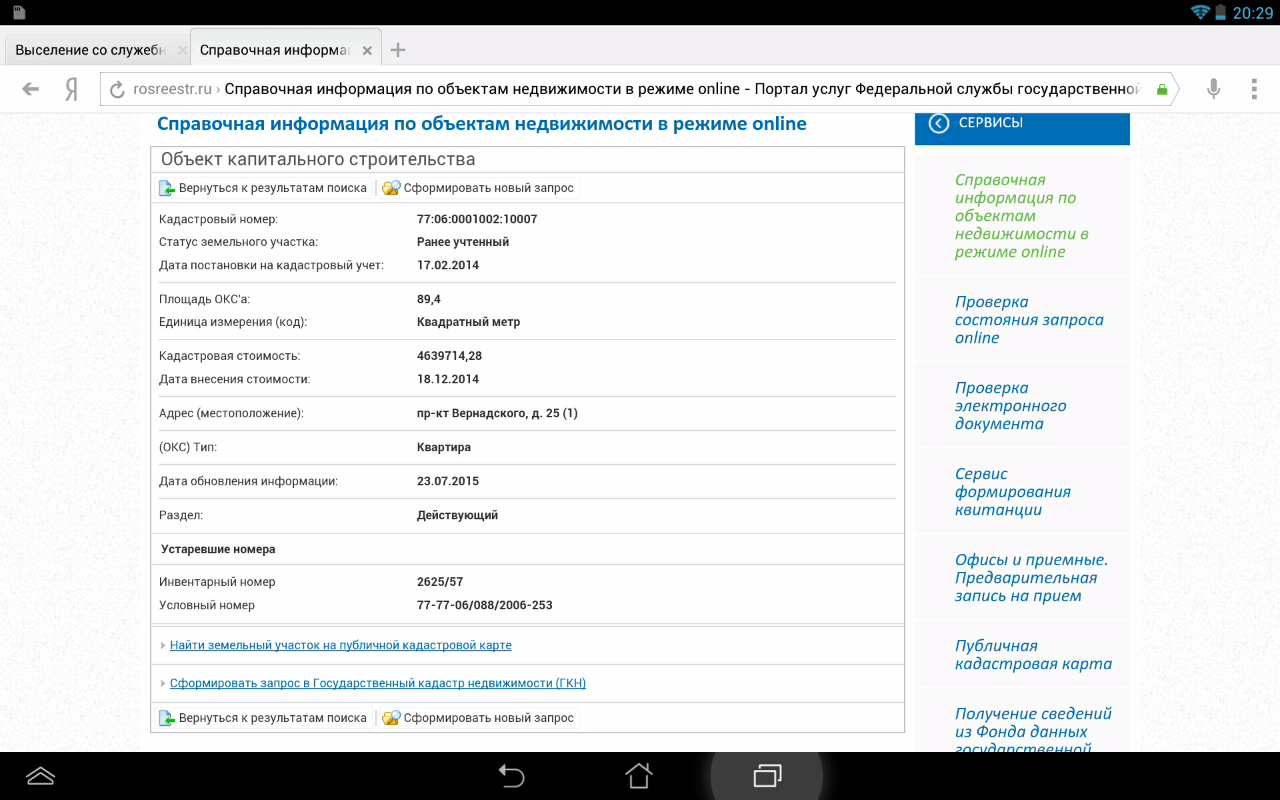Open a new tab with plus icon
This screenshot has width=1280, height=800.
click(398, 50)
